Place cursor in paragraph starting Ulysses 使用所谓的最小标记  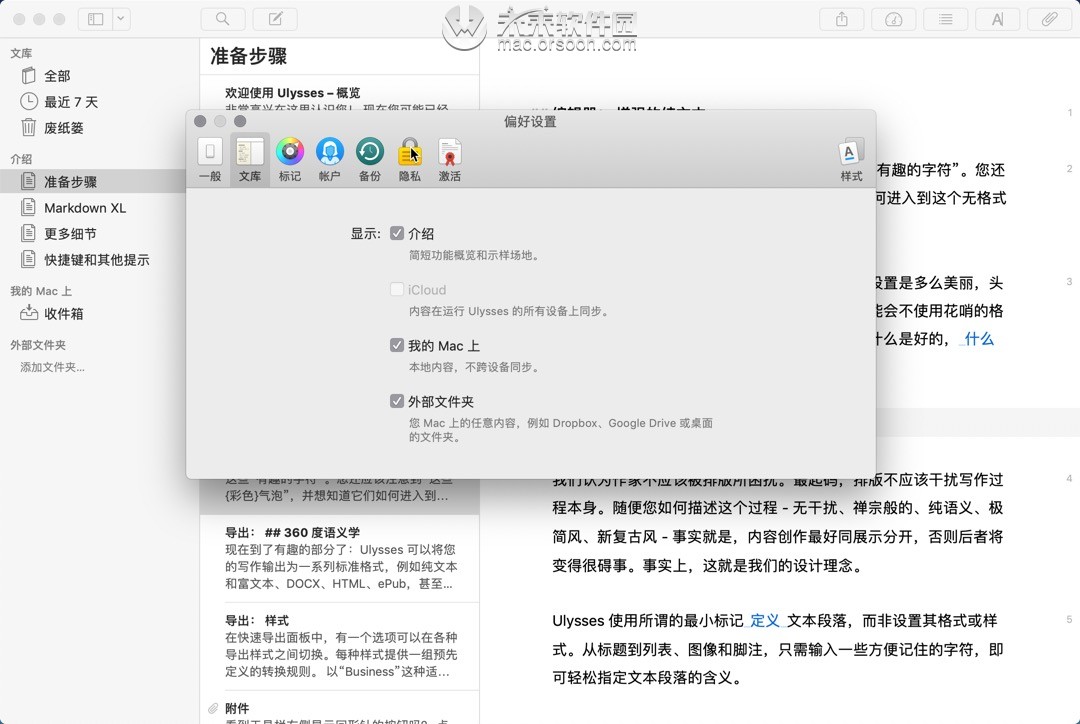click(777, 649)
